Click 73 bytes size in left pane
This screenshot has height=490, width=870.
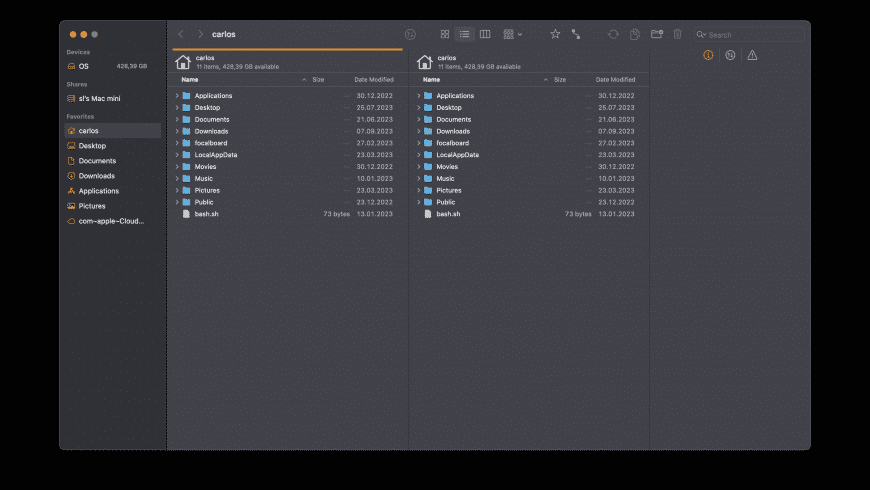pos(336,214)
